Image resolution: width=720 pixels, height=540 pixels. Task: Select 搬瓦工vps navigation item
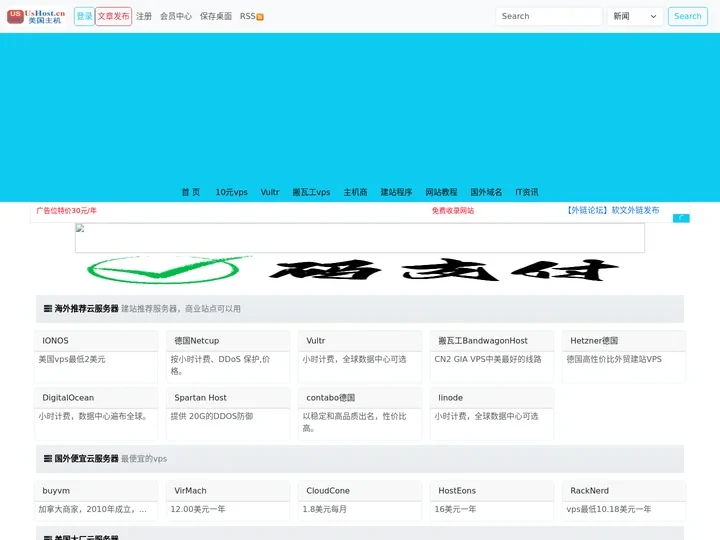click(x=311, y=192)
